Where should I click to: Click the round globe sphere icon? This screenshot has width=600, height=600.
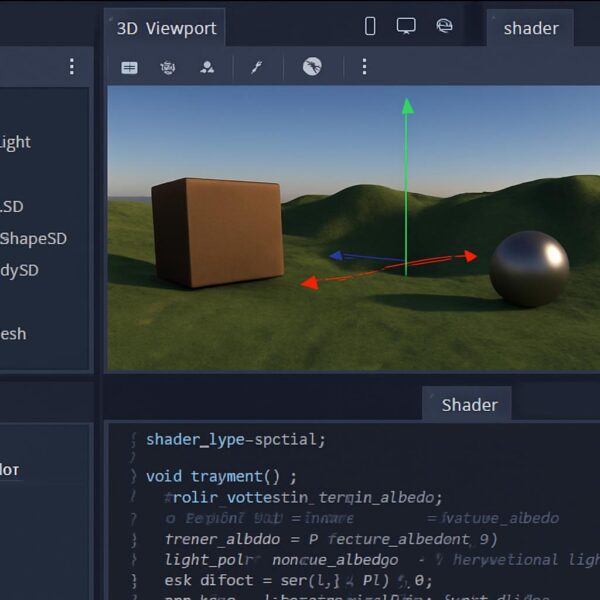coord(312,67)
